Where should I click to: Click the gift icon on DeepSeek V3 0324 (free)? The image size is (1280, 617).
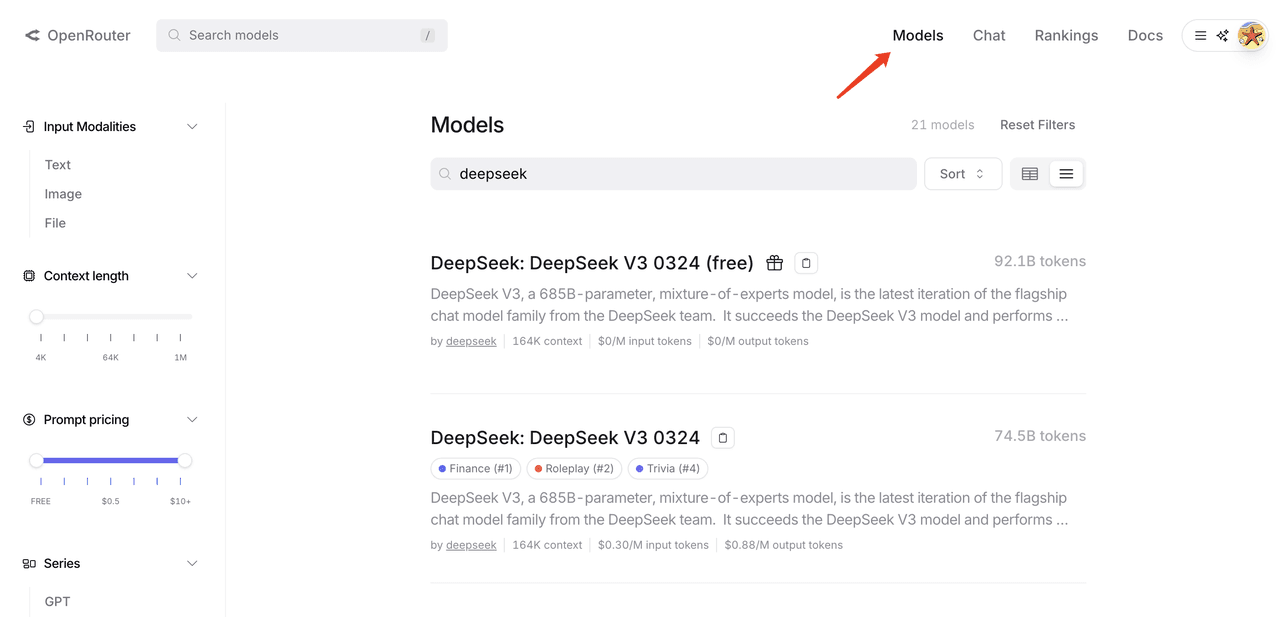pyautogui.click(x=774, y=263)
